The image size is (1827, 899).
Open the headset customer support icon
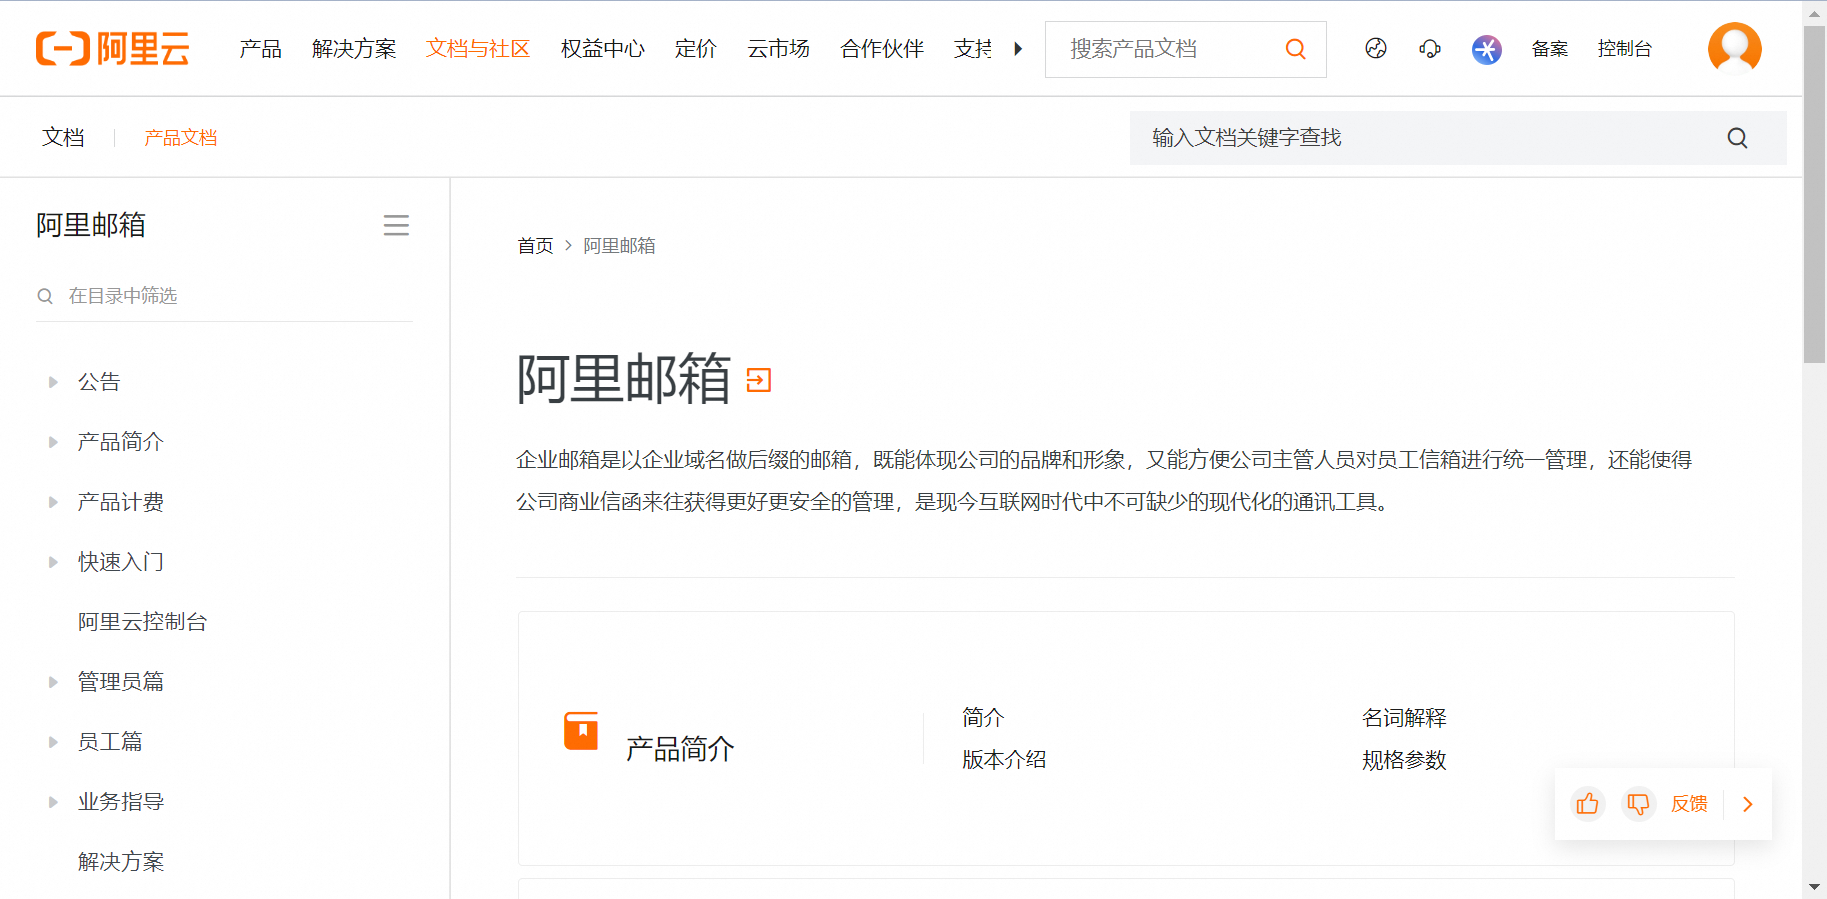coord(1430,48)
